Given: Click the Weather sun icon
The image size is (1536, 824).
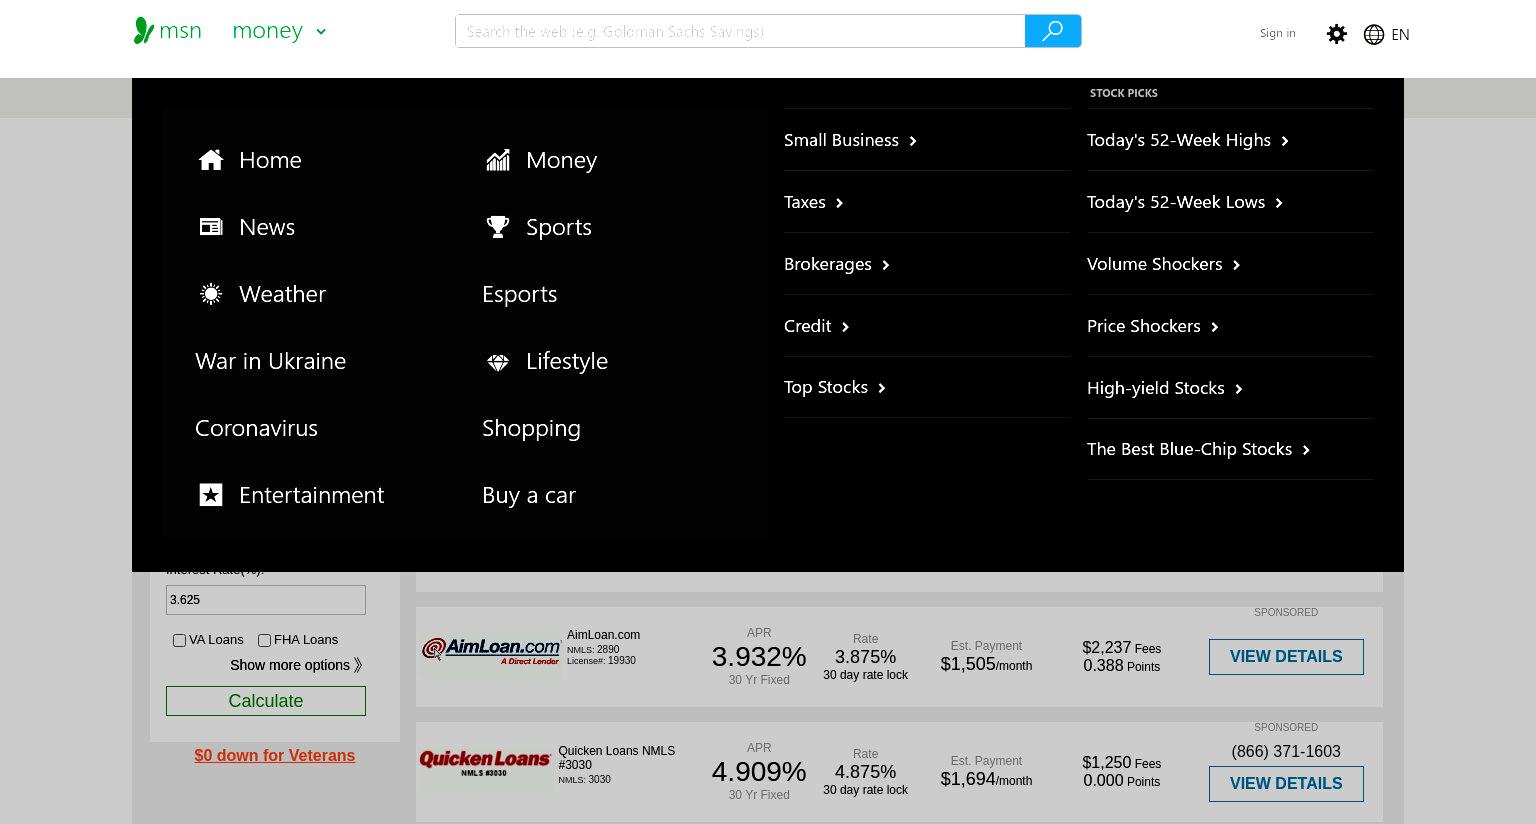Looking at the screenshot, I should (211, 294).
